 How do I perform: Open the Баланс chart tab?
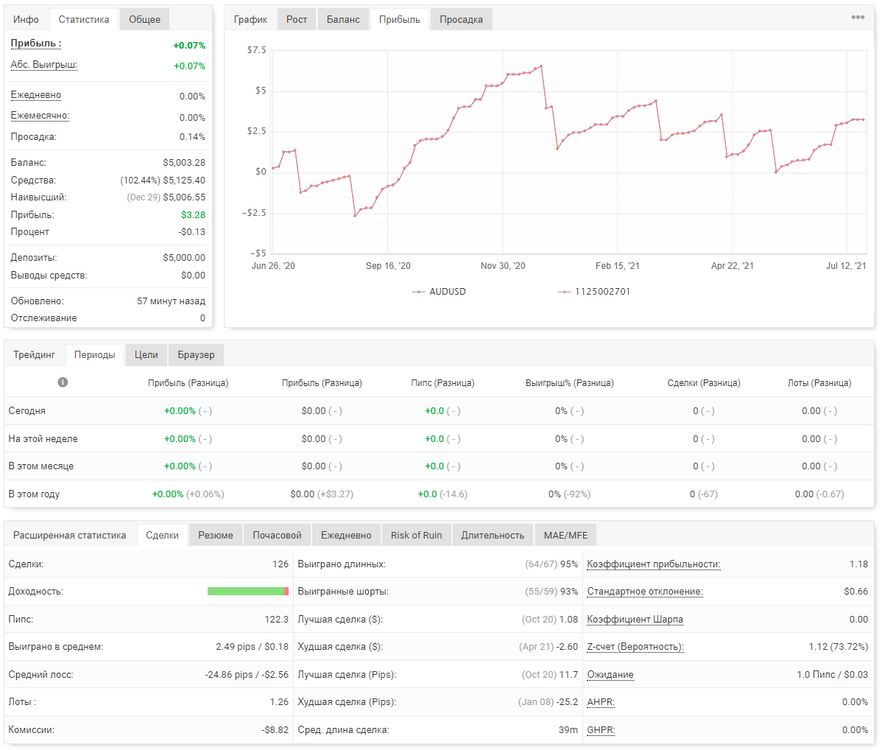pyautogui.click(x=343, y=19)
